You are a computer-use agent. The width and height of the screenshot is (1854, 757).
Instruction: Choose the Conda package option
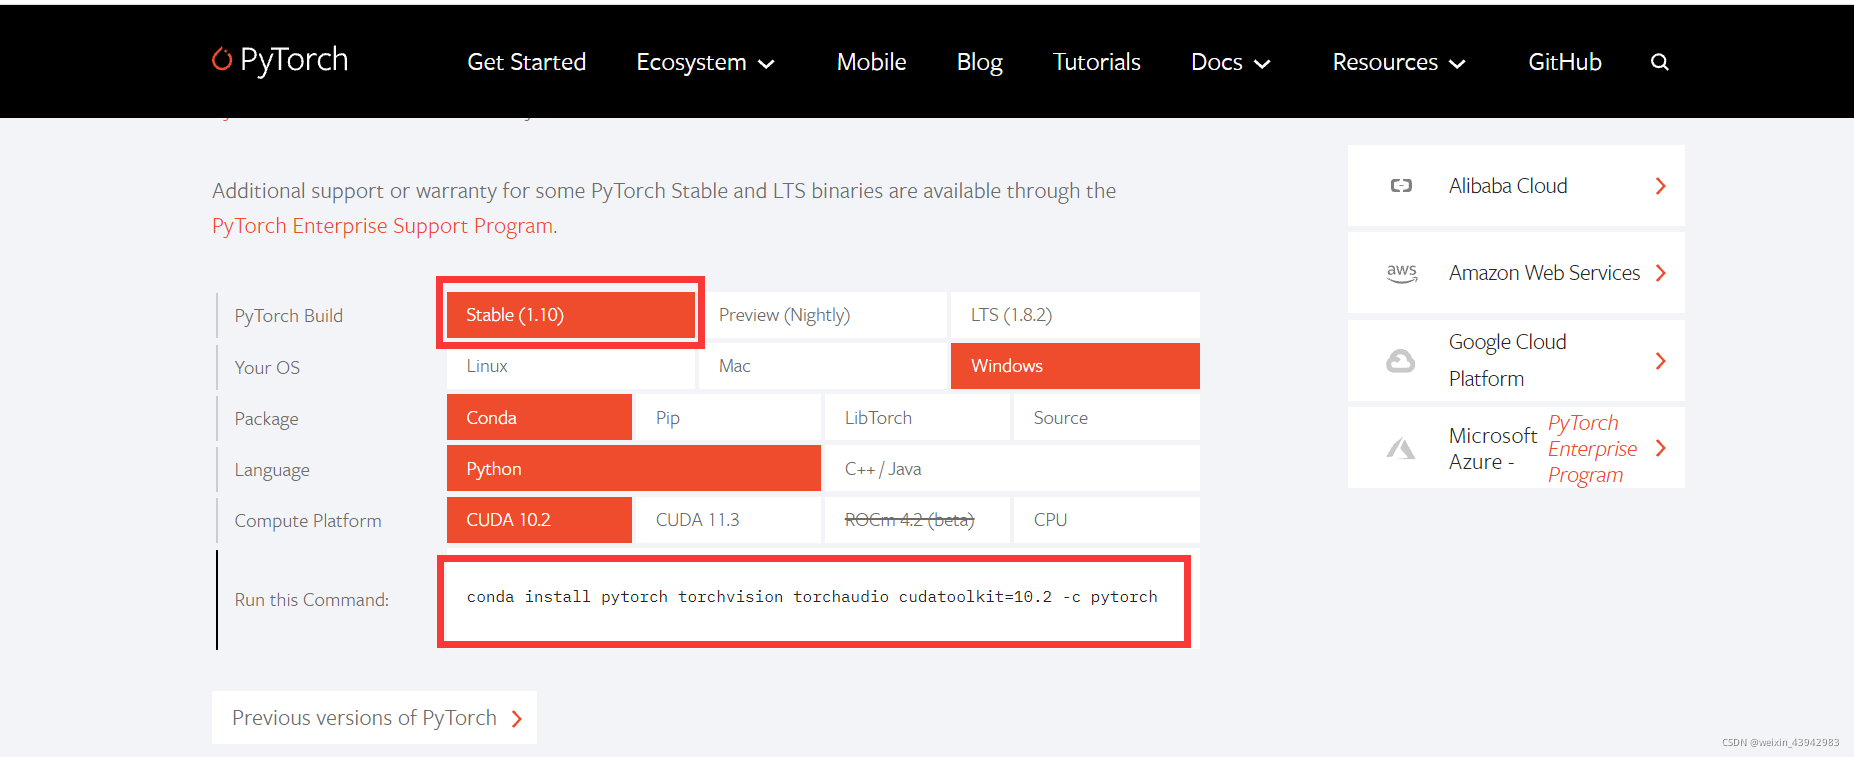pyautogui.click(x=539, y=417)
